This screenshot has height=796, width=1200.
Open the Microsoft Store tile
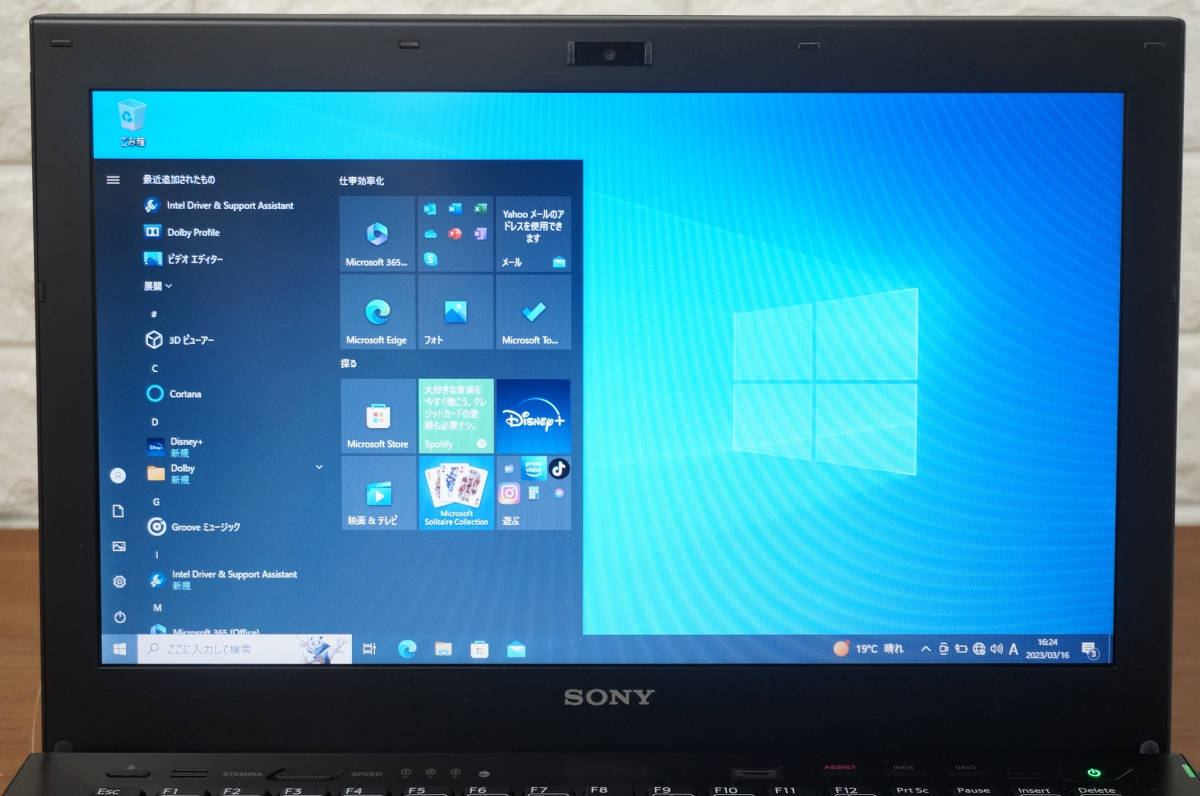[377, 416]
